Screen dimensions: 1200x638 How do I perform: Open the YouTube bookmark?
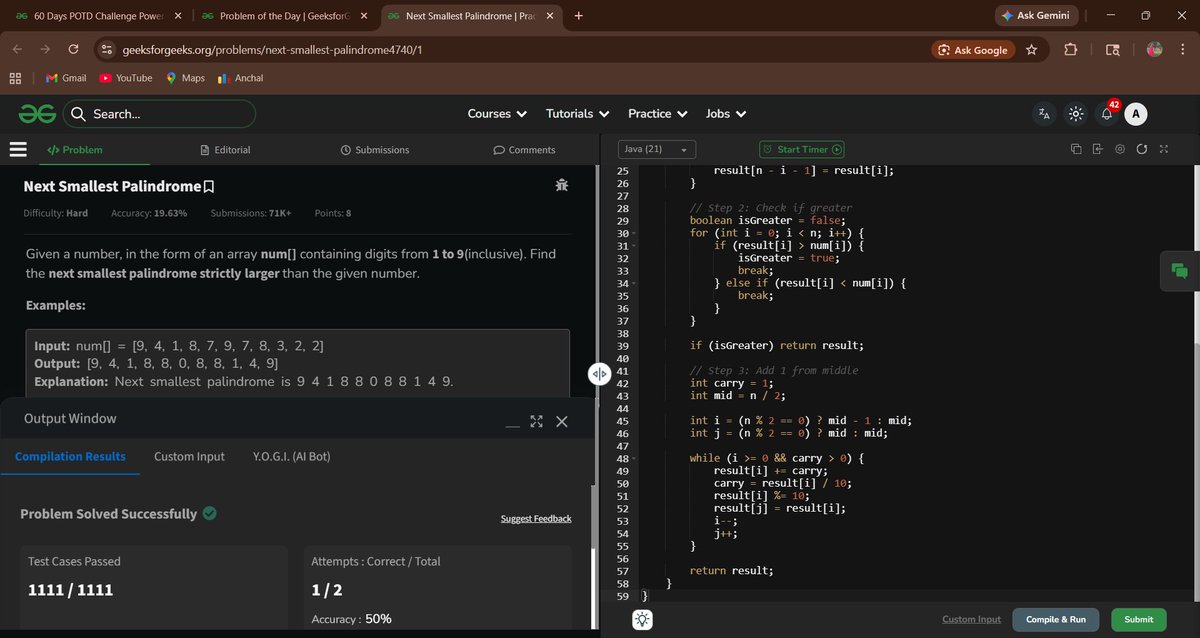tap(126, 78)
